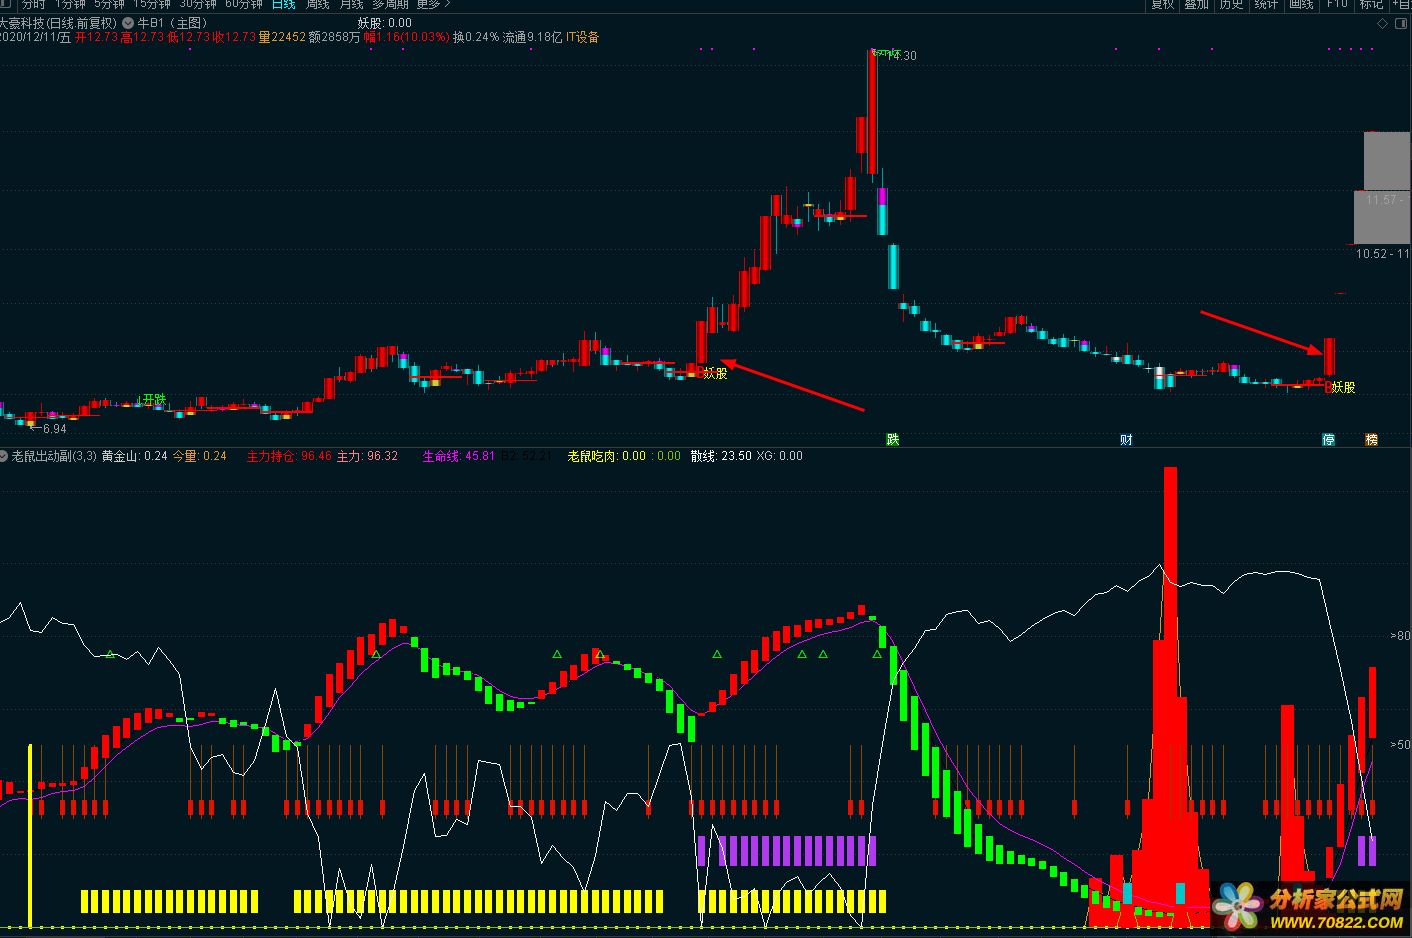Click the 主力持仓: 96.46 value
Screen dimensions: 1412x938
click(289, 456)
